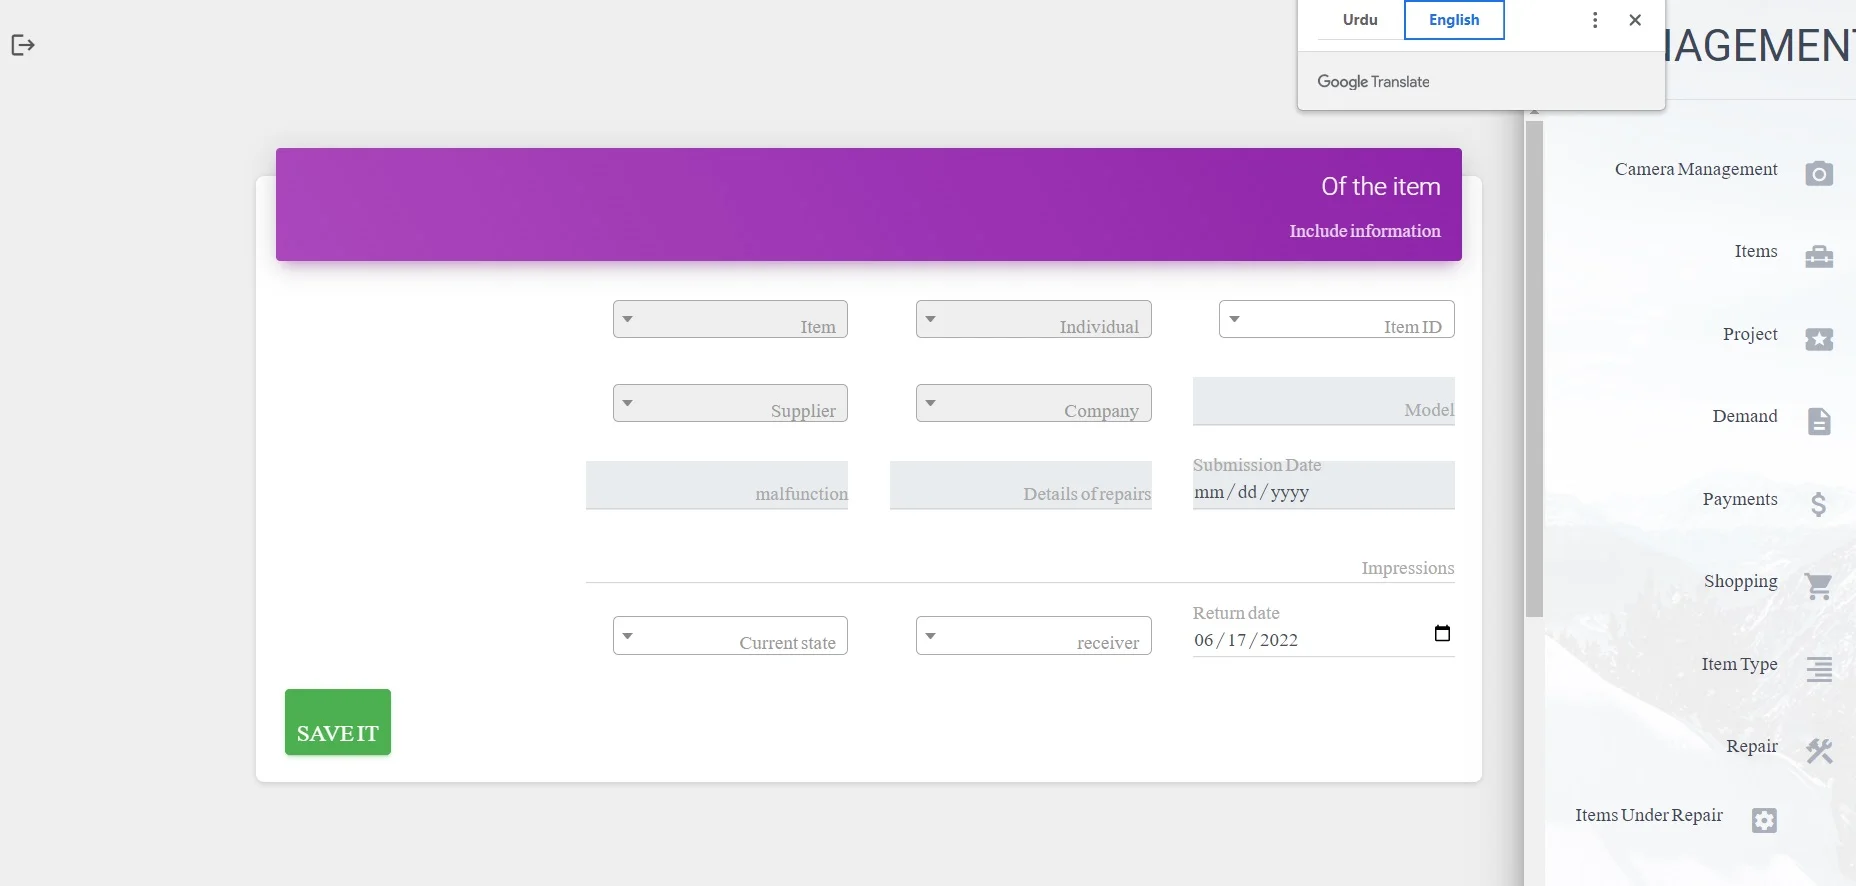Open the receiver dropdown list
The height and width of the screenshot is (886, 1856).
click(x=1033, y=636)
